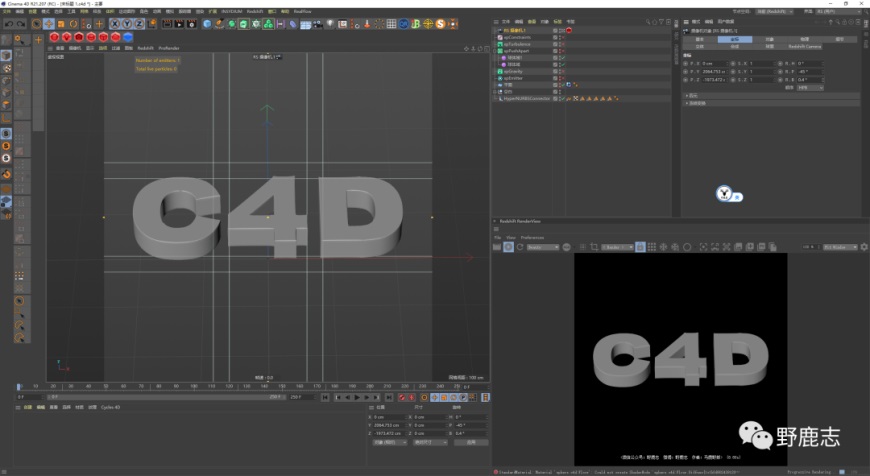Go to start of animation
Screen dimensions: 870x476
[x=325, y=397]
